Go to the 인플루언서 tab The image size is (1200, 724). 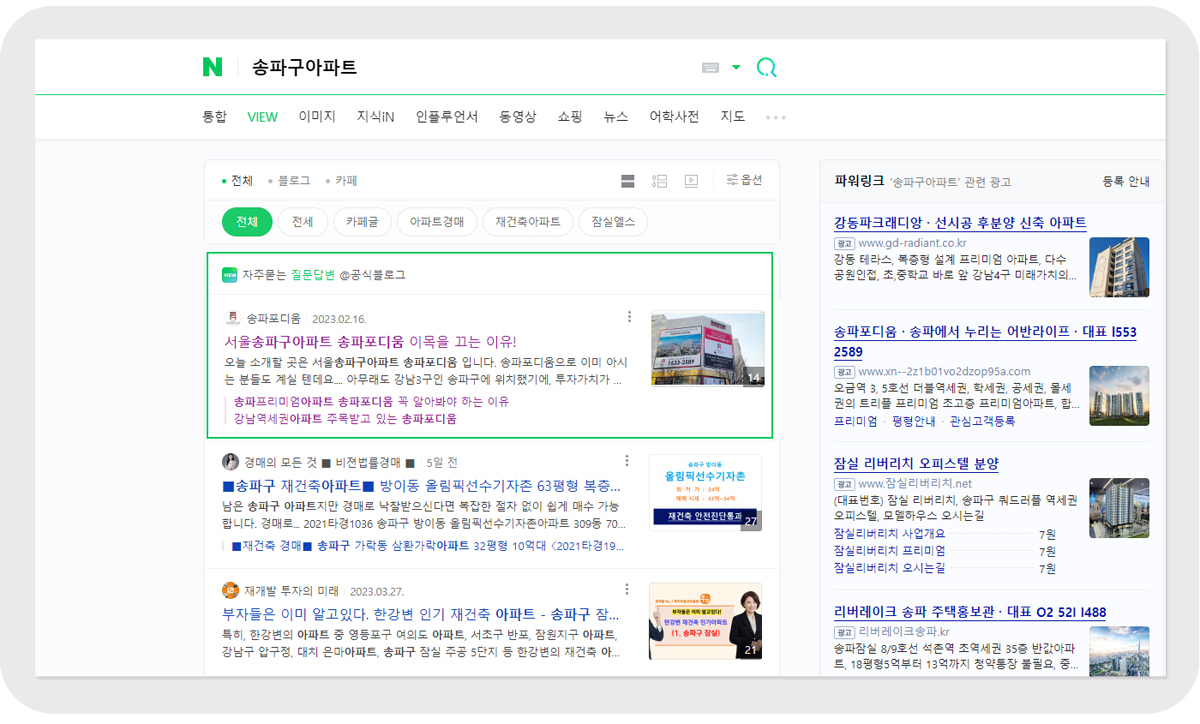tap(447, 117)
